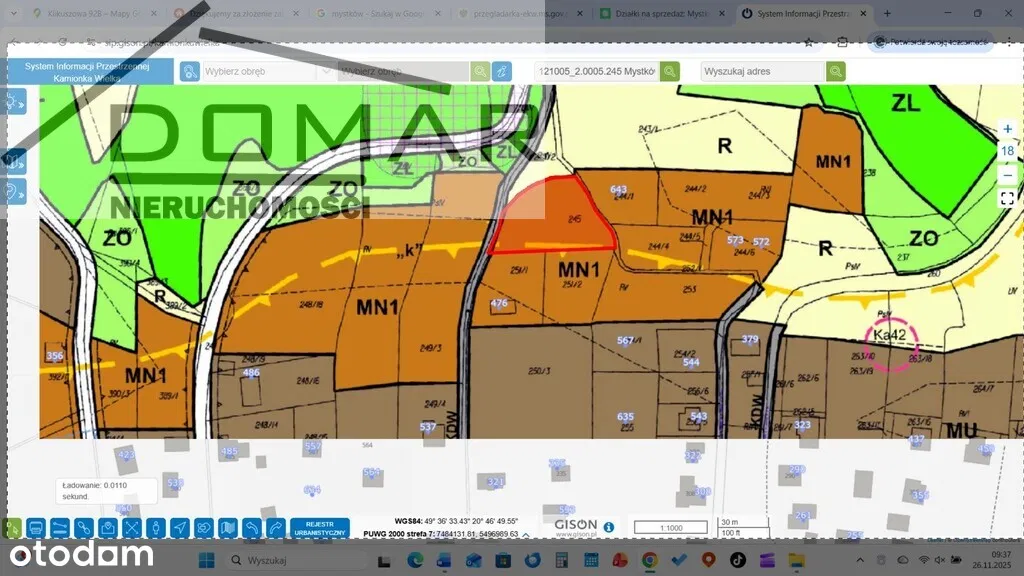
Task: Click the zoom in plus button
Action: click(x=1007, y=129)
